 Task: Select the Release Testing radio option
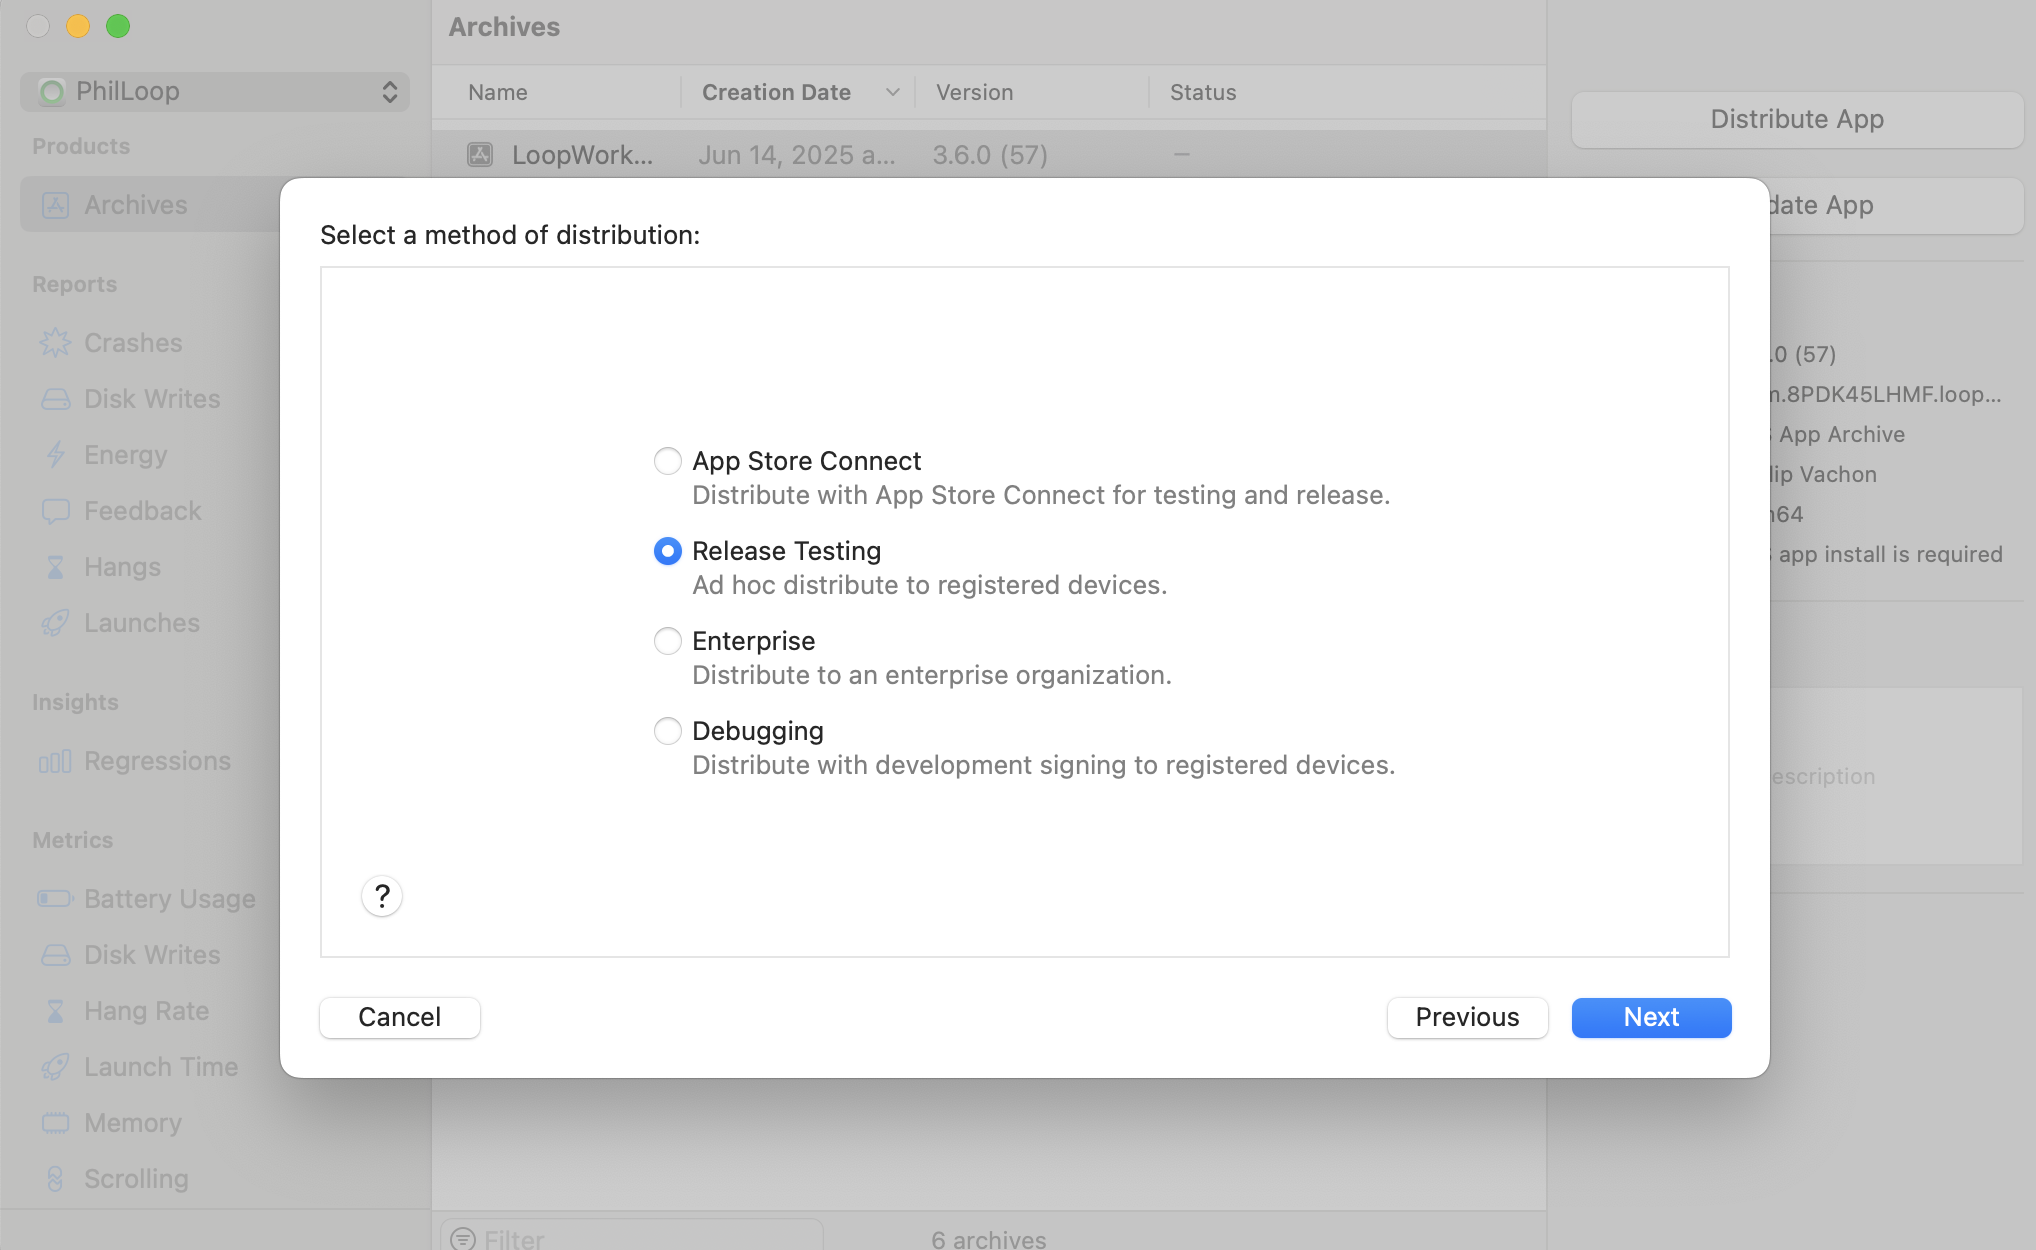point(667,551)
